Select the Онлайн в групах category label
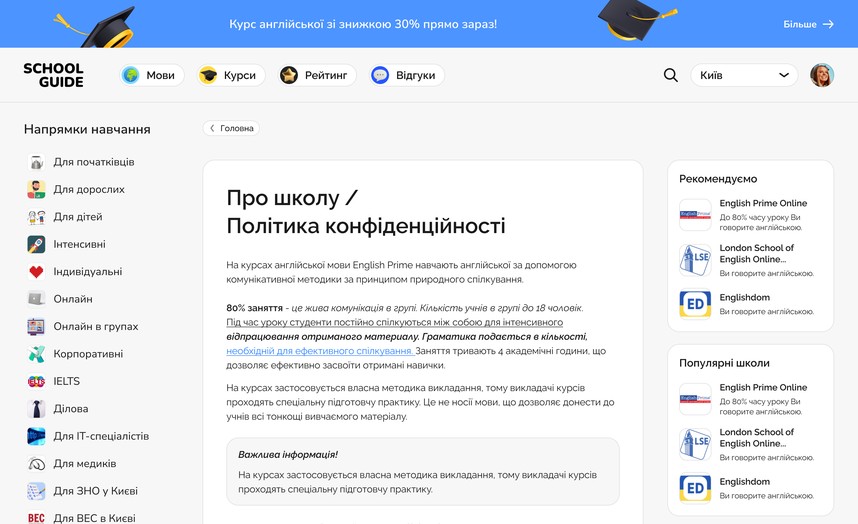 [x=96, y=326]
